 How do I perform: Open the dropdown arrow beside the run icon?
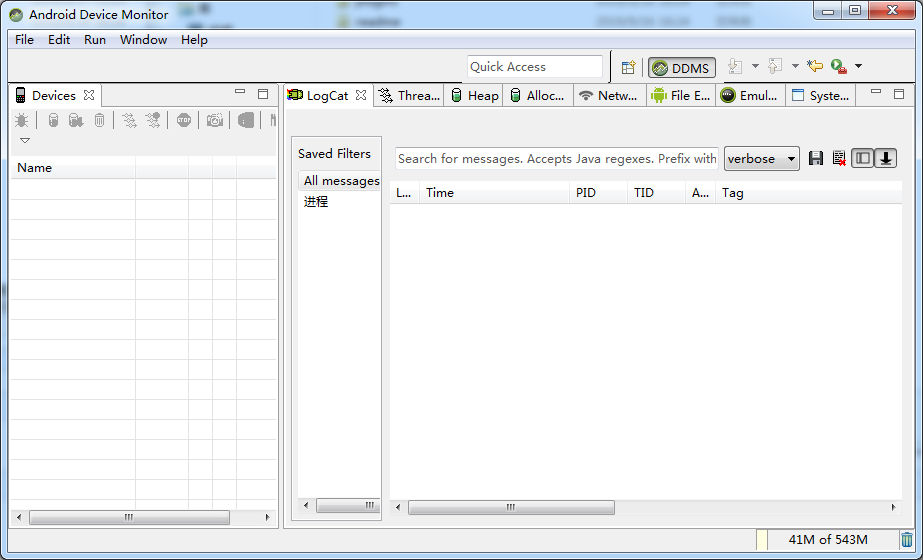[x=858, y=67]
